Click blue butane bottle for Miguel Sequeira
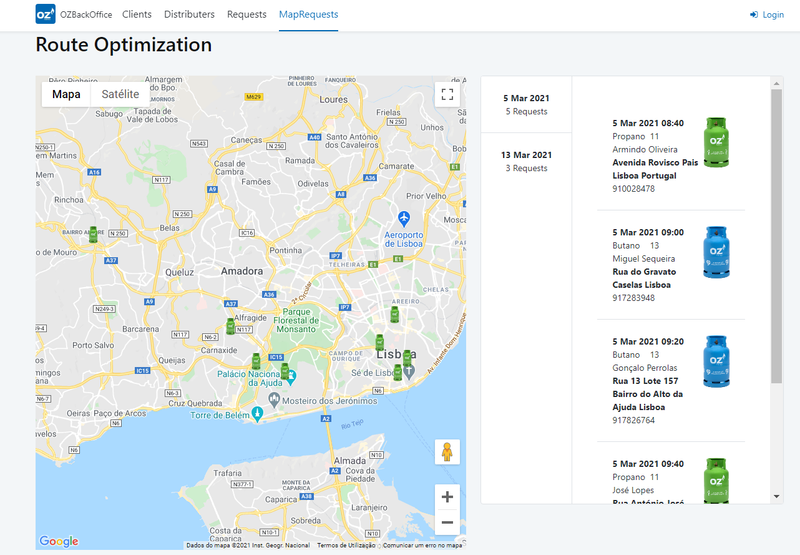The height and width of the screenshot is (555, 800). point(716,252)
